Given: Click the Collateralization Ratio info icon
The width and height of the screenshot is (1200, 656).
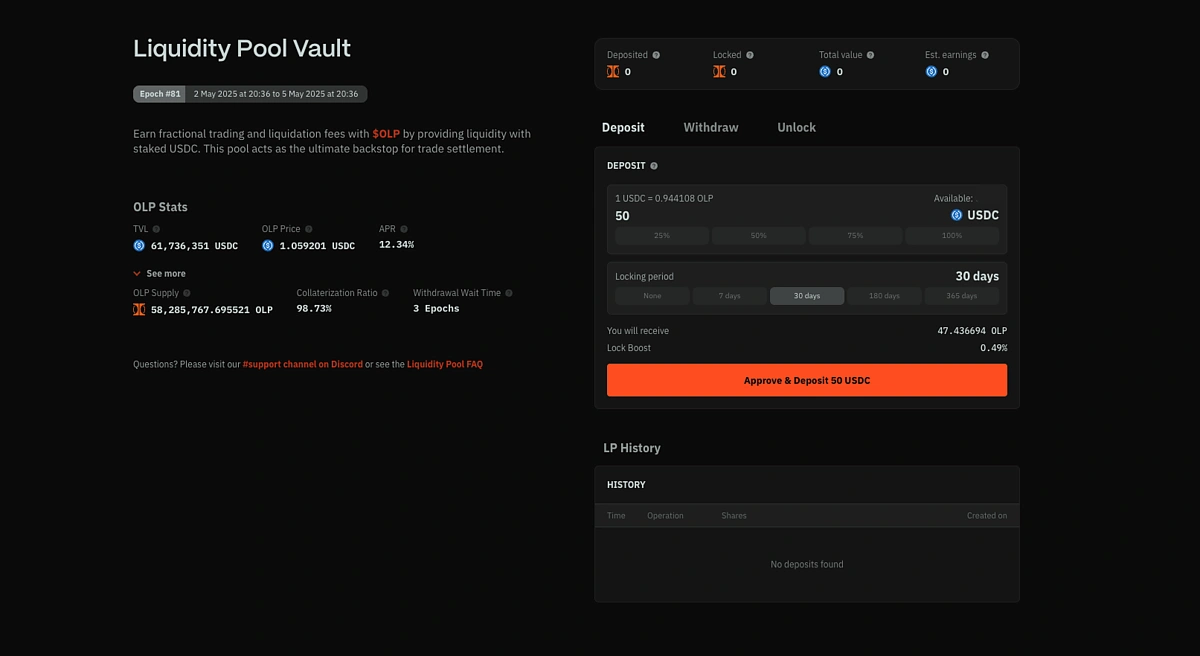Looking at the screenshot, I should [386, 293].
